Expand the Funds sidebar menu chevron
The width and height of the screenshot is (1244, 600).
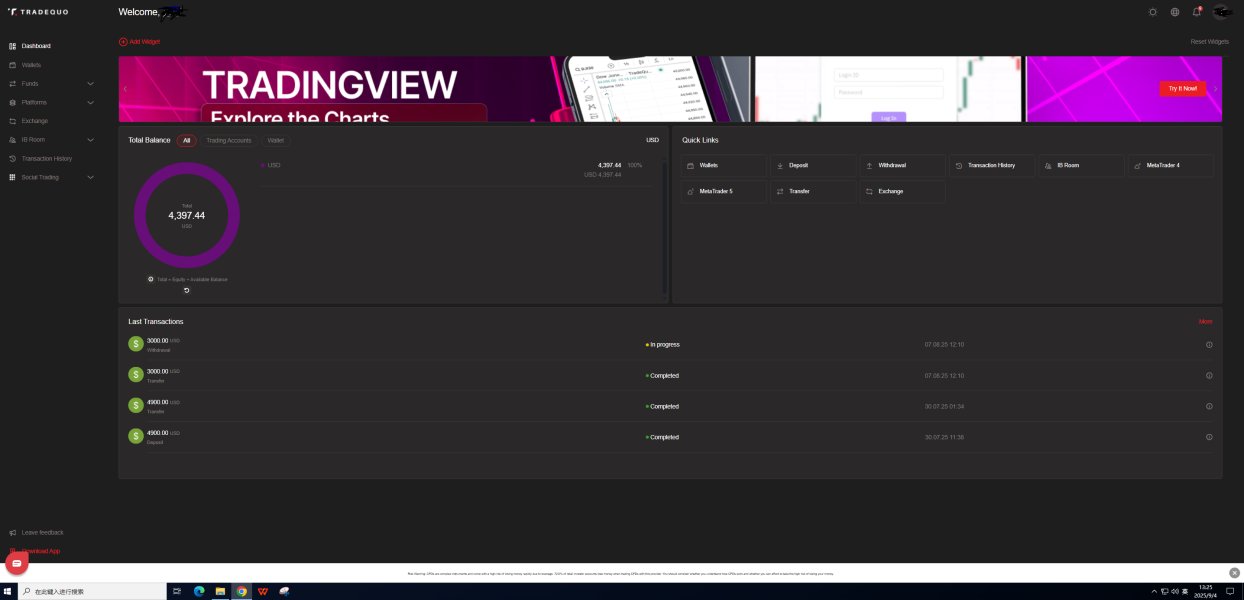tap(91, 84)
